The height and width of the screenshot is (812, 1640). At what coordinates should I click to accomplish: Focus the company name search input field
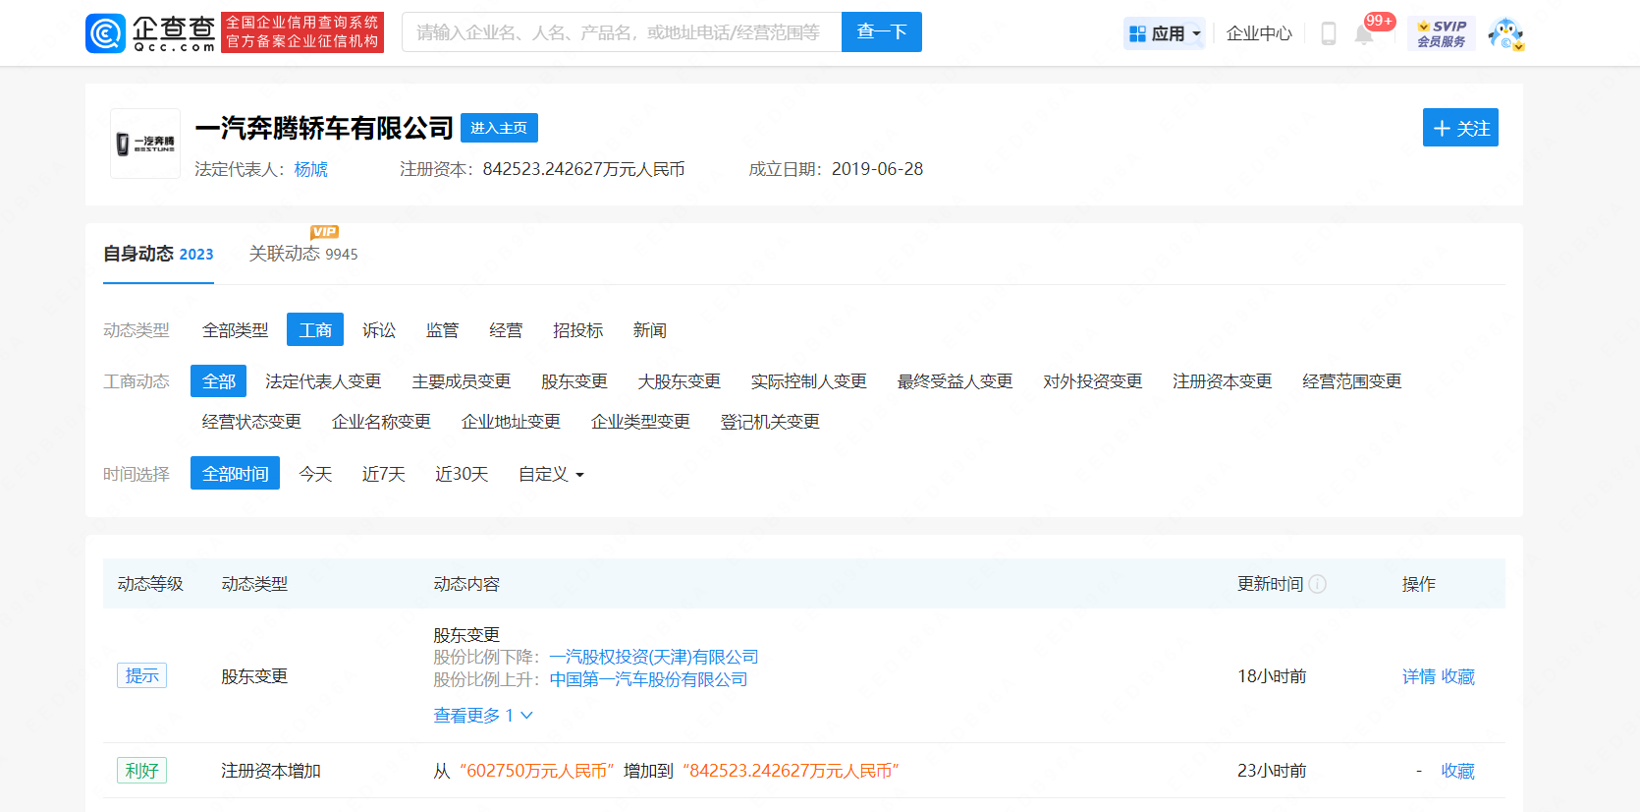[x=621, y=32]
